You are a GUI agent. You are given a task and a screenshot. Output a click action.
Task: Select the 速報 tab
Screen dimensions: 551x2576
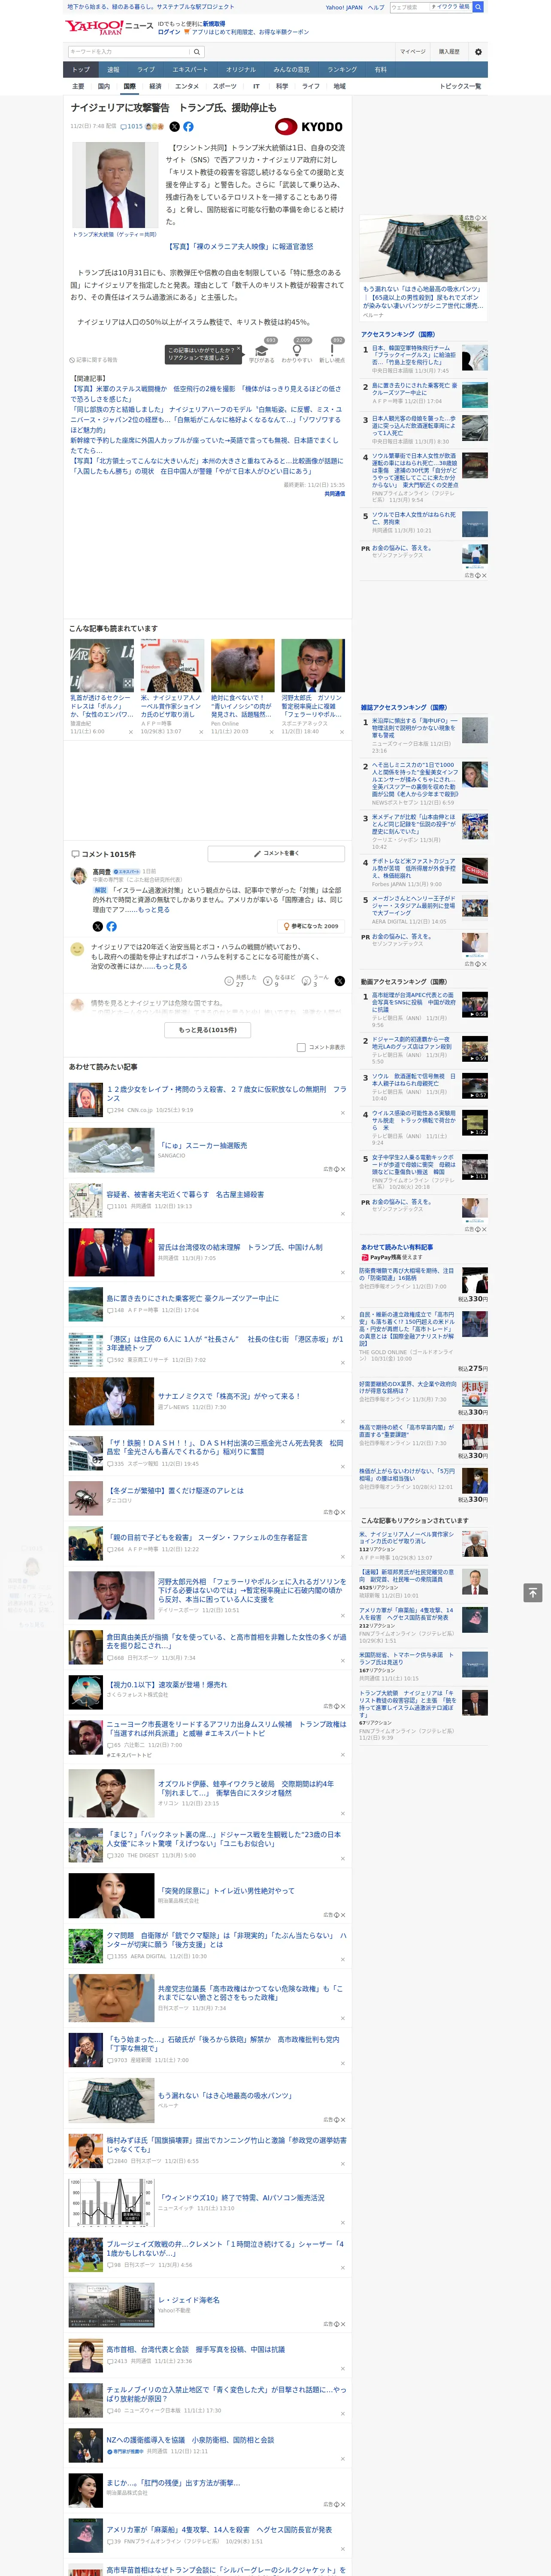113,70
